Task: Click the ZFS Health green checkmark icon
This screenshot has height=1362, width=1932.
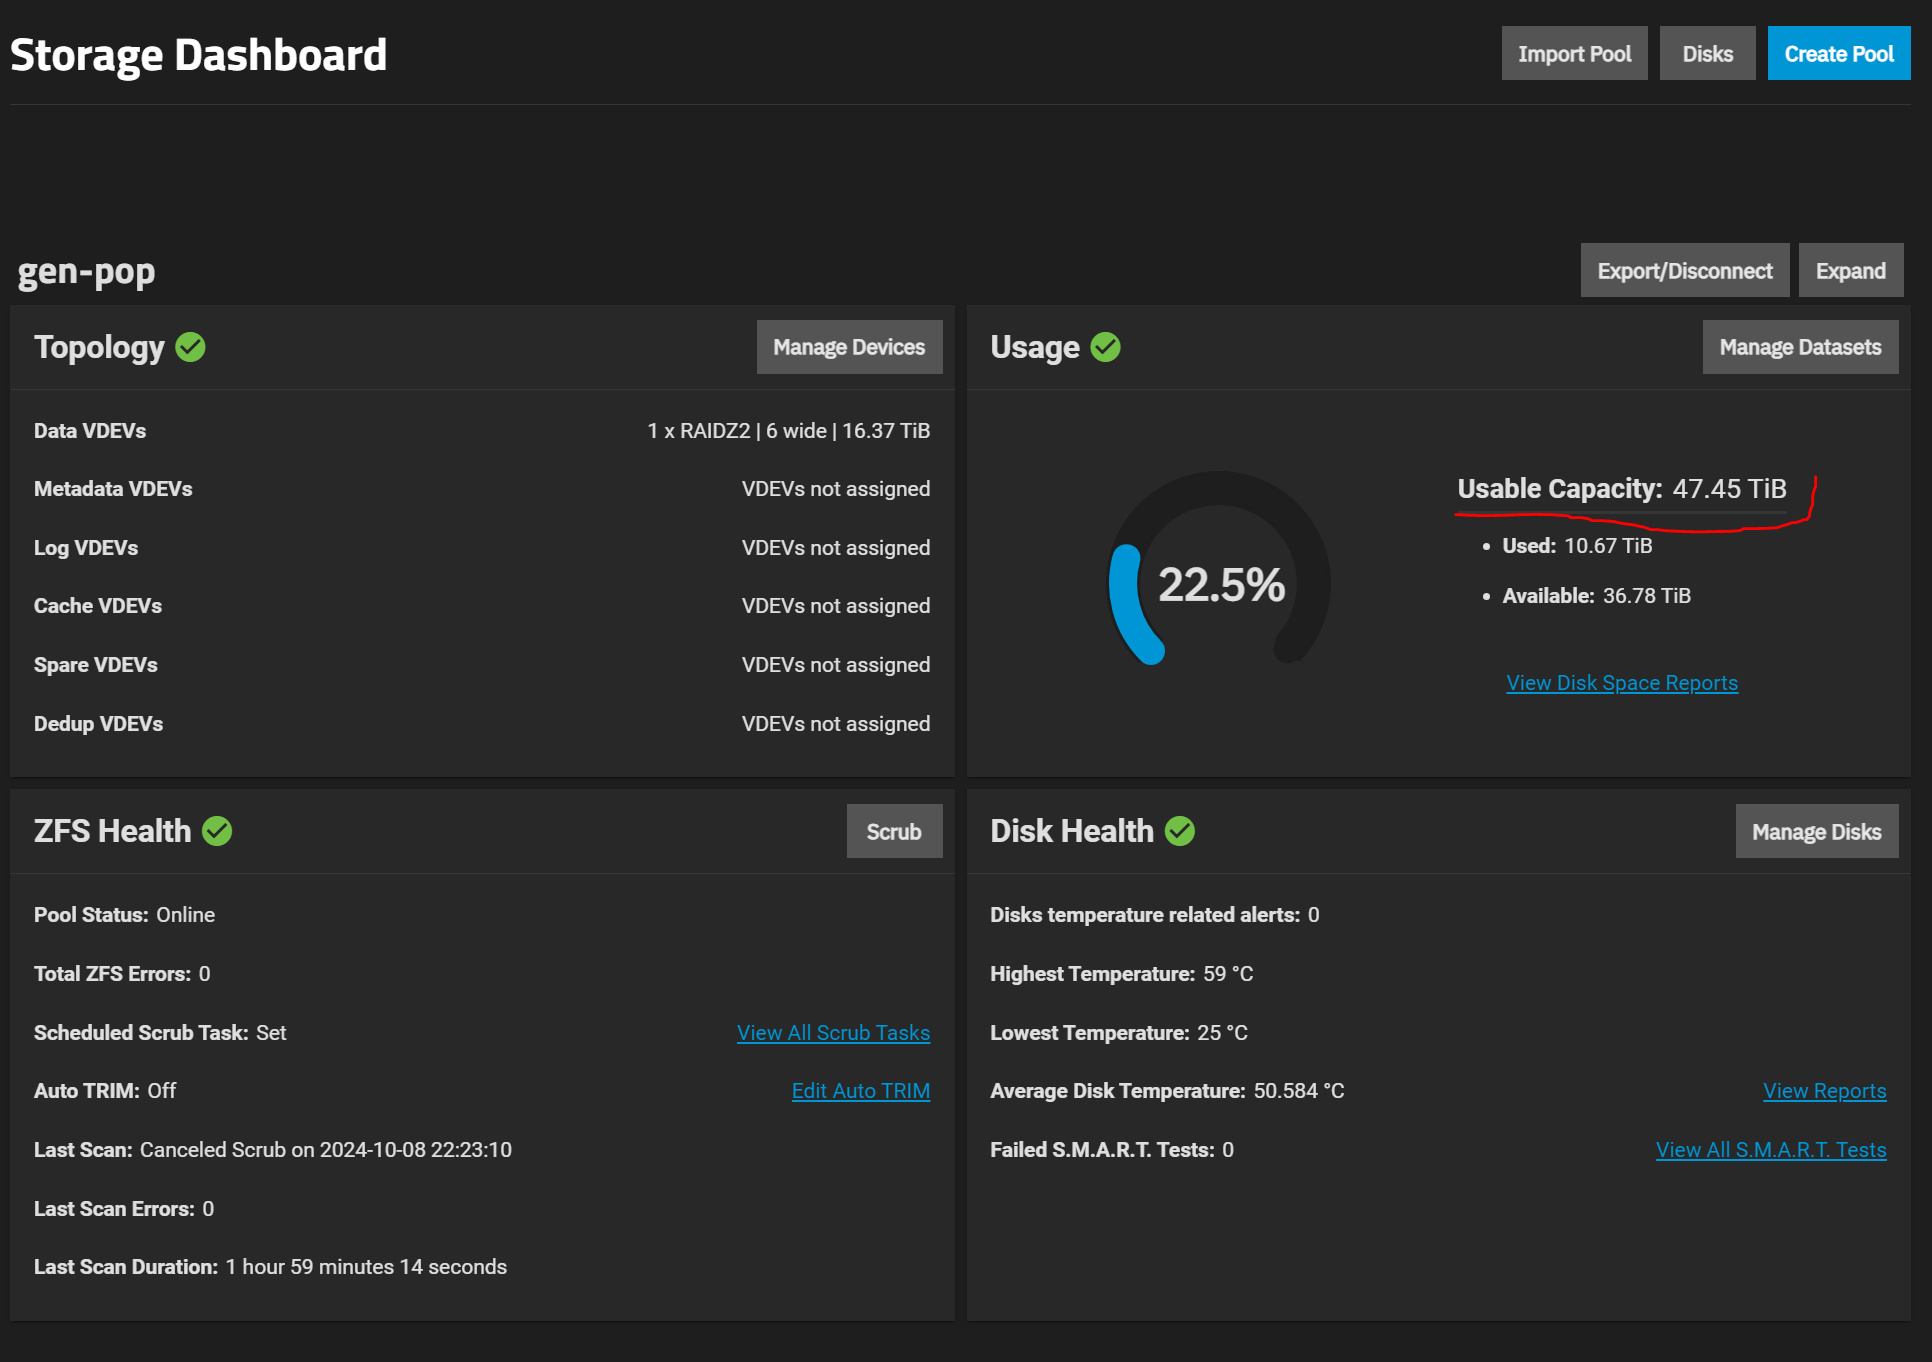Action: point(217,831)
